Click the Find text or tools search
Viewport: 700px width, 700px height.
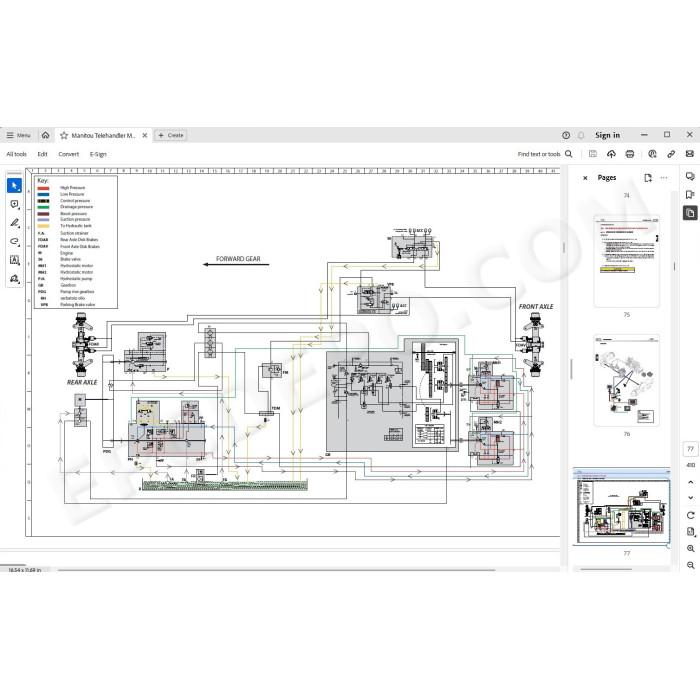click(x=545, y=154)
